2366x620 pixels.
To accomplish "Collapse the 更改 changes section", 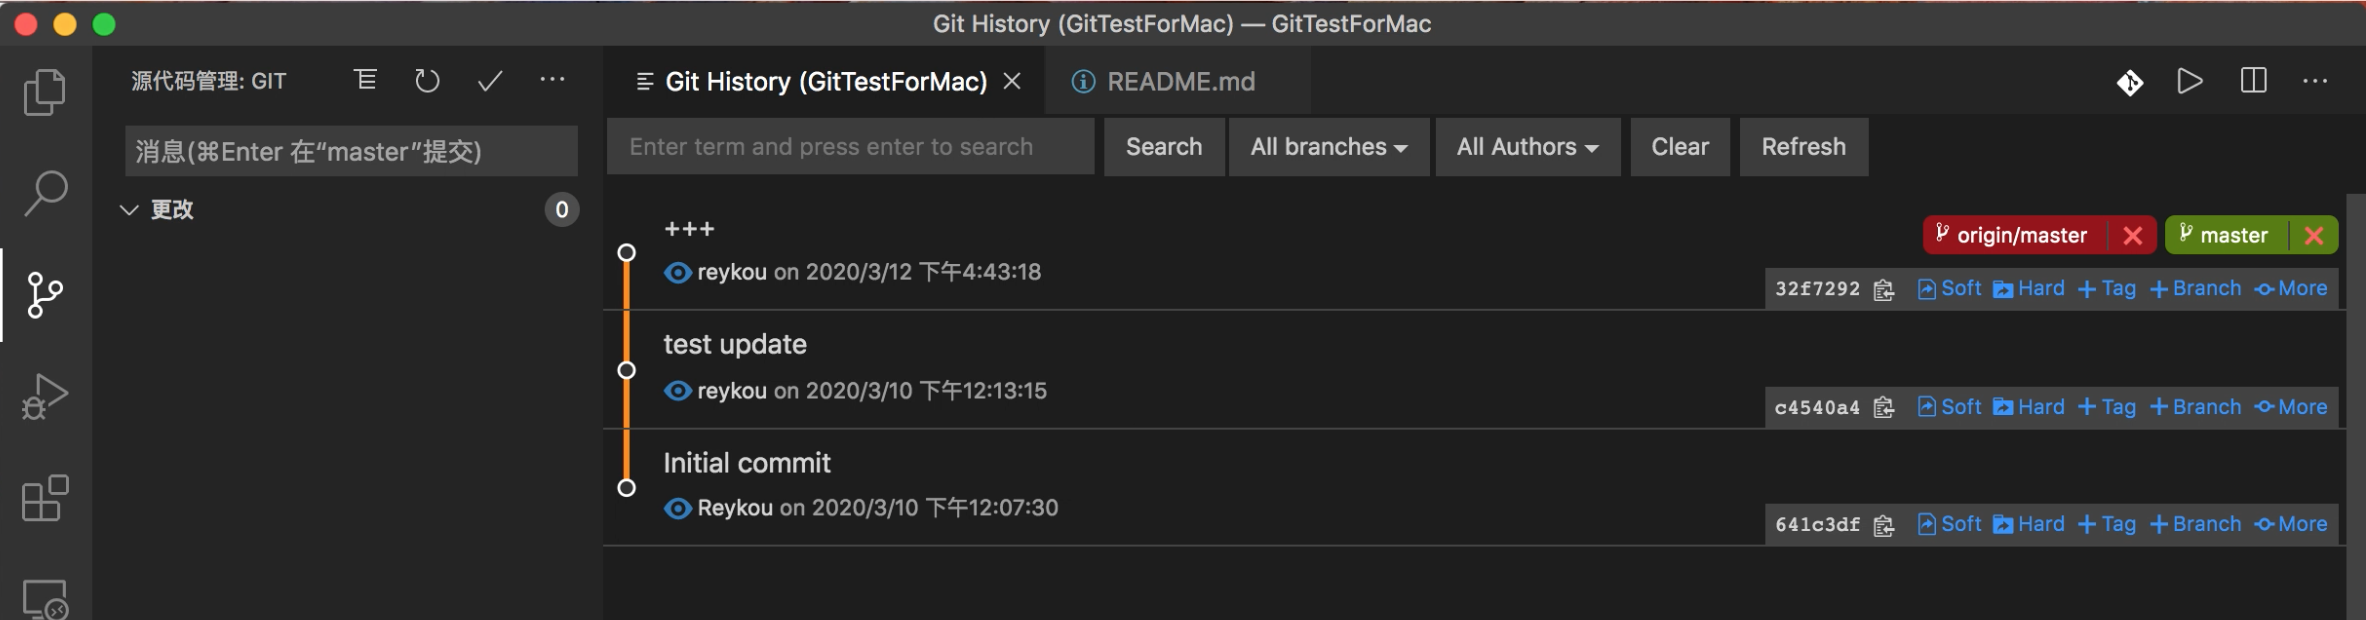I will (129, 209).
